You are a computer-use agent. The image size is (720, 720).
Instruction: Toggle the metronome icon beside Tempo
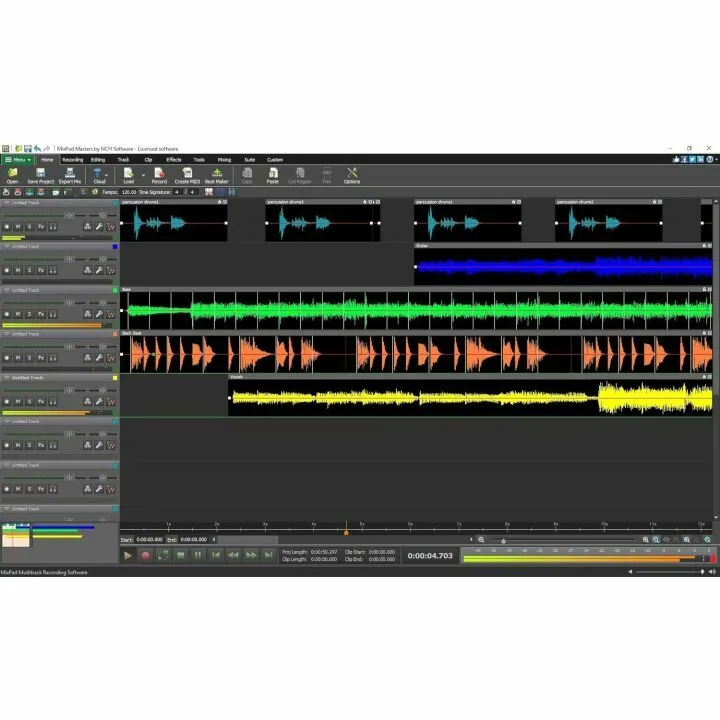pos(95,192)
